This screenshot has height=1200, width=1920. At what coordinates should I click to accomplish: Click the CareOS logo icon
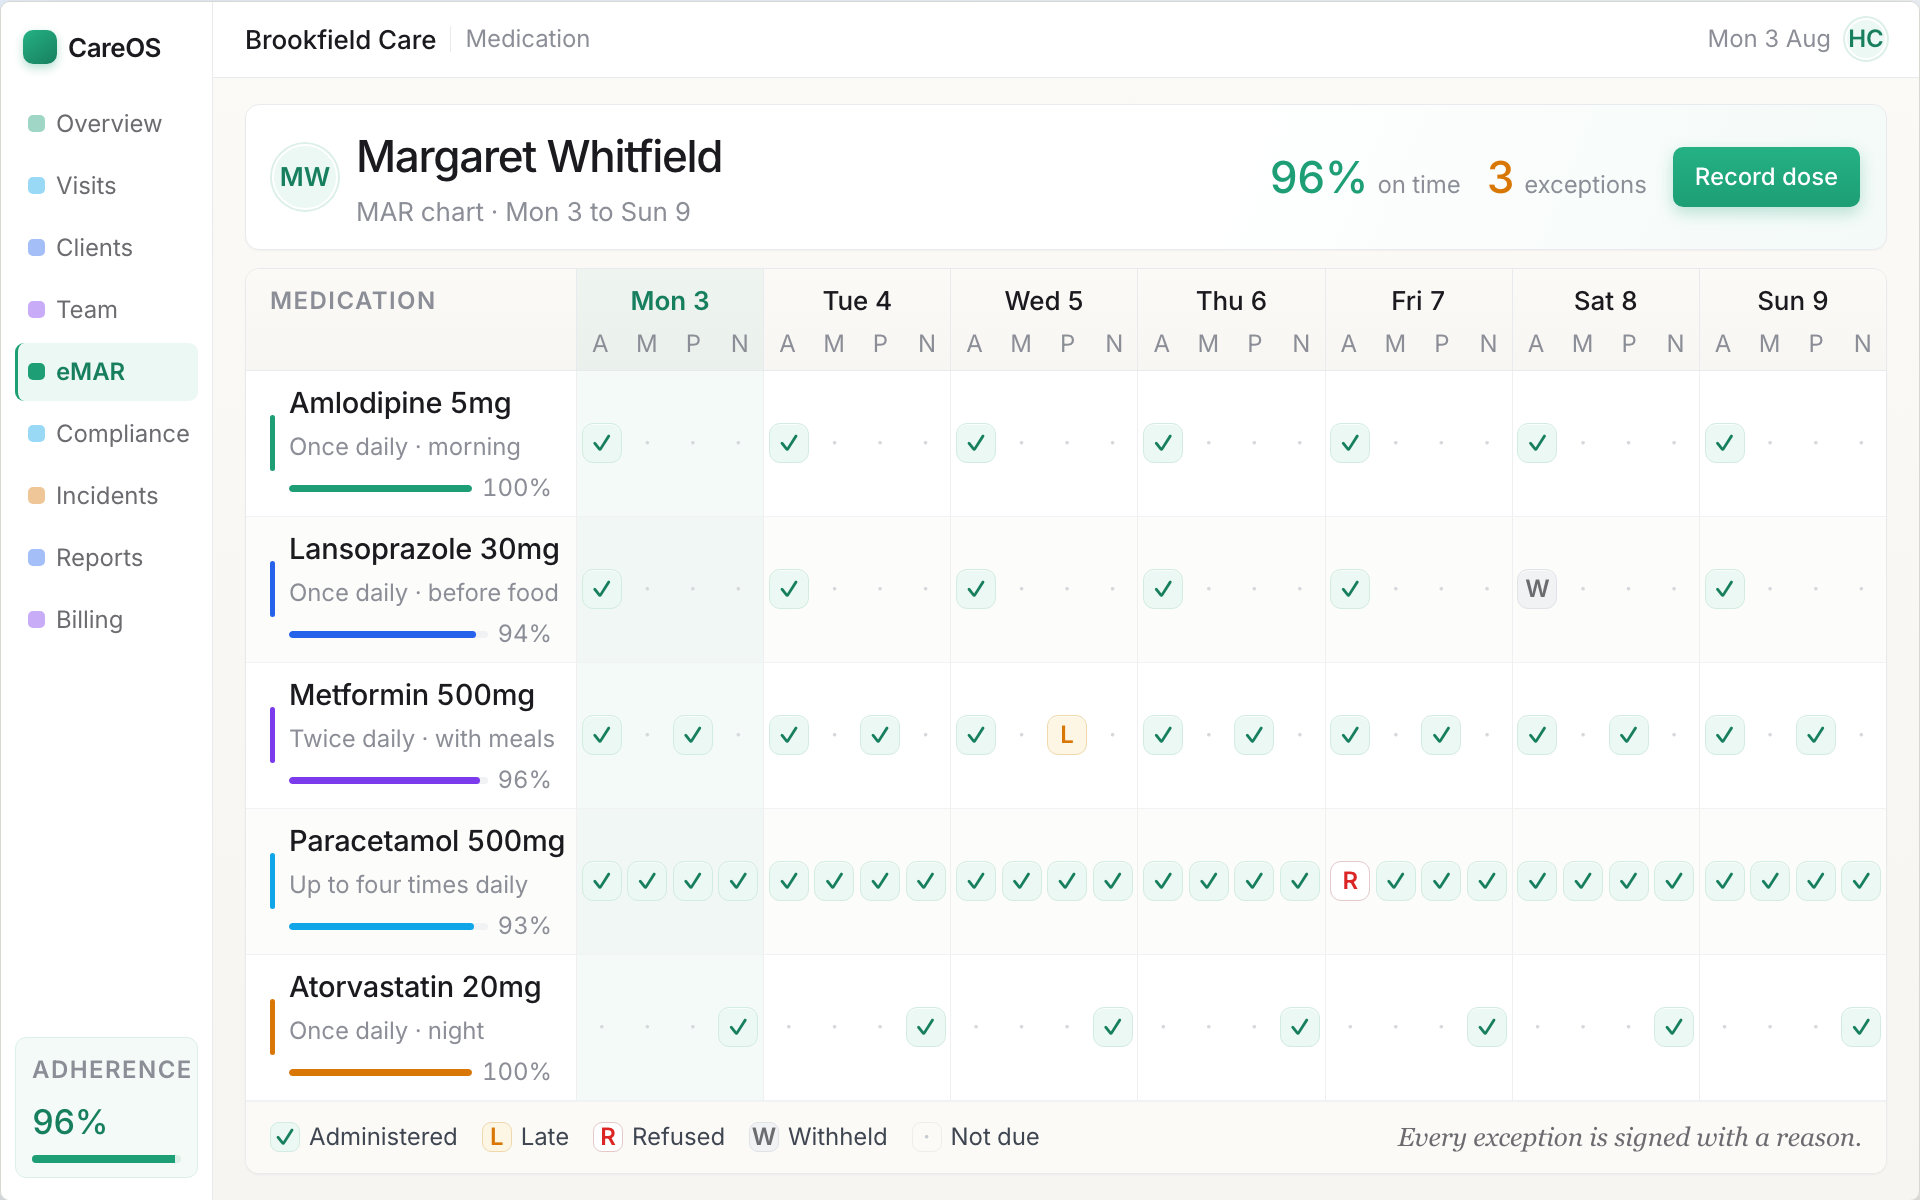(x=40, y=47)
